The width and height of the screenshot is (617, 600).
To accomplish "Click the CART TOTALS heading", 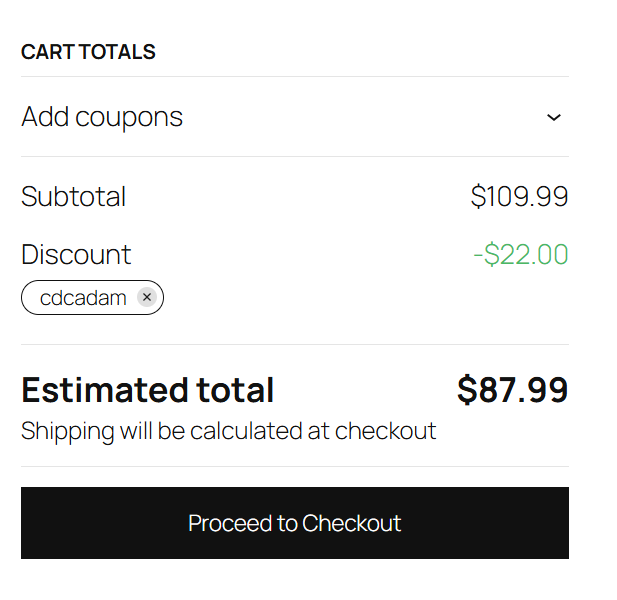I will (88, 52).
